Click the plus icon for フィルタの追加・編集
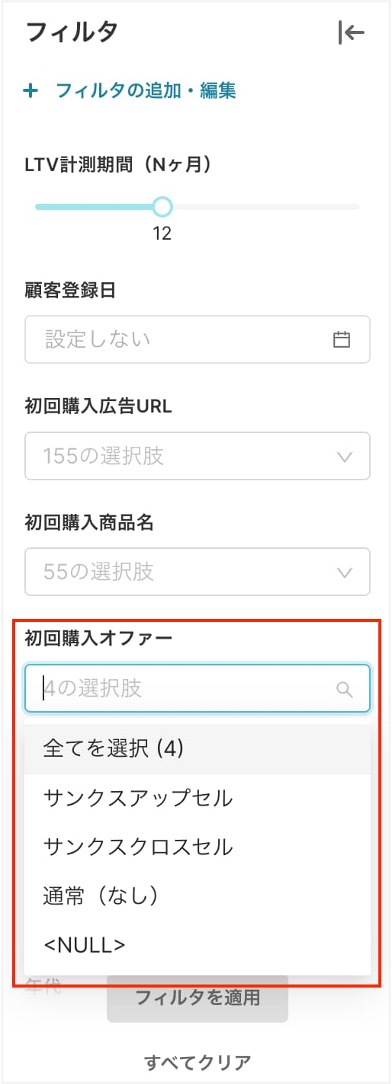 tap(30, 91)
